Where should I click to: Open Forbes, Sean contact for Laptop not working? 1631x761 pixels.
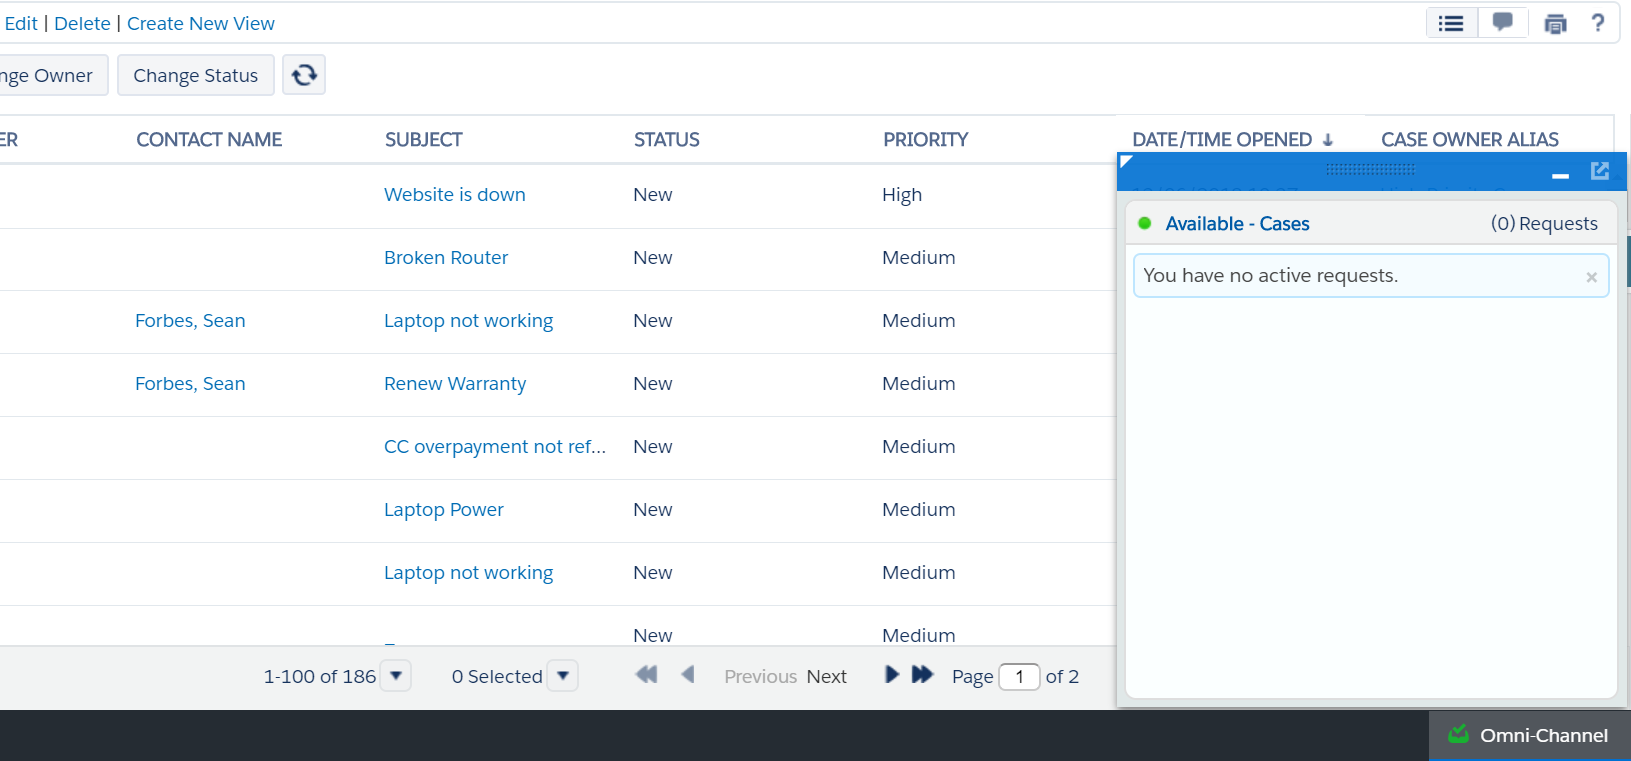tap(190, 321)
